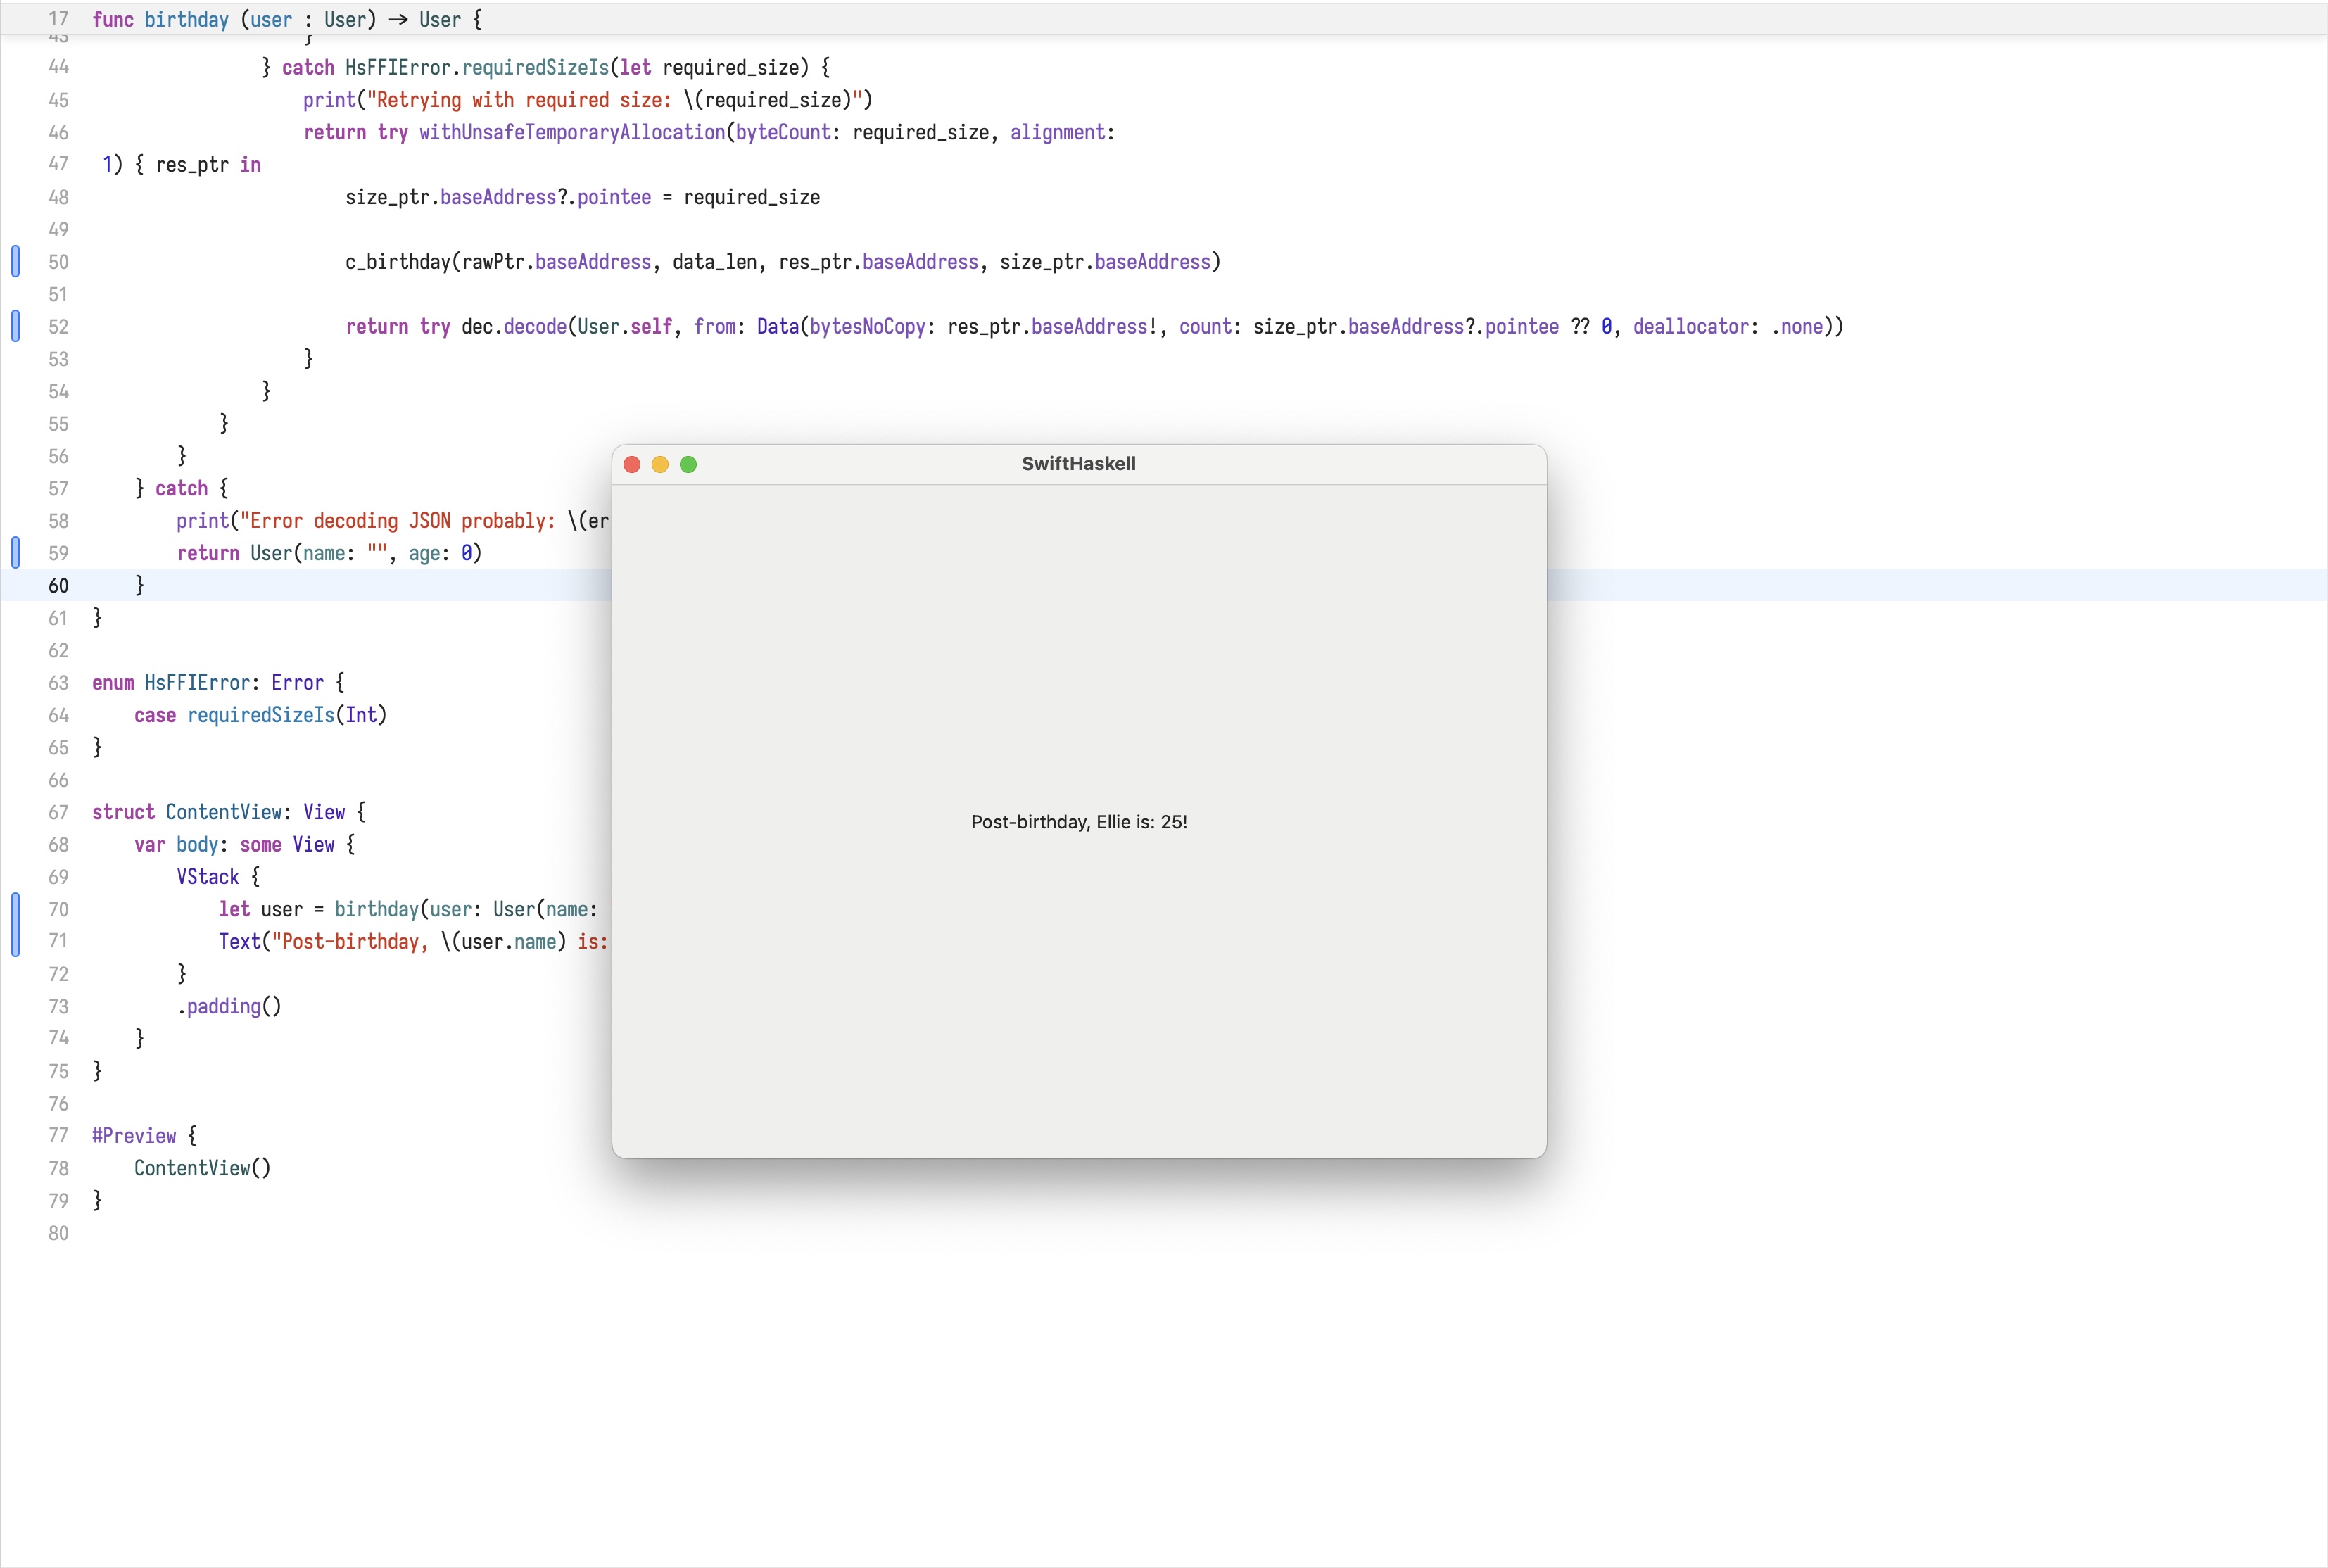Set a breakpoint on line 63 gutter
This screenshot has height=1568, width=2328.
(15, 682)
